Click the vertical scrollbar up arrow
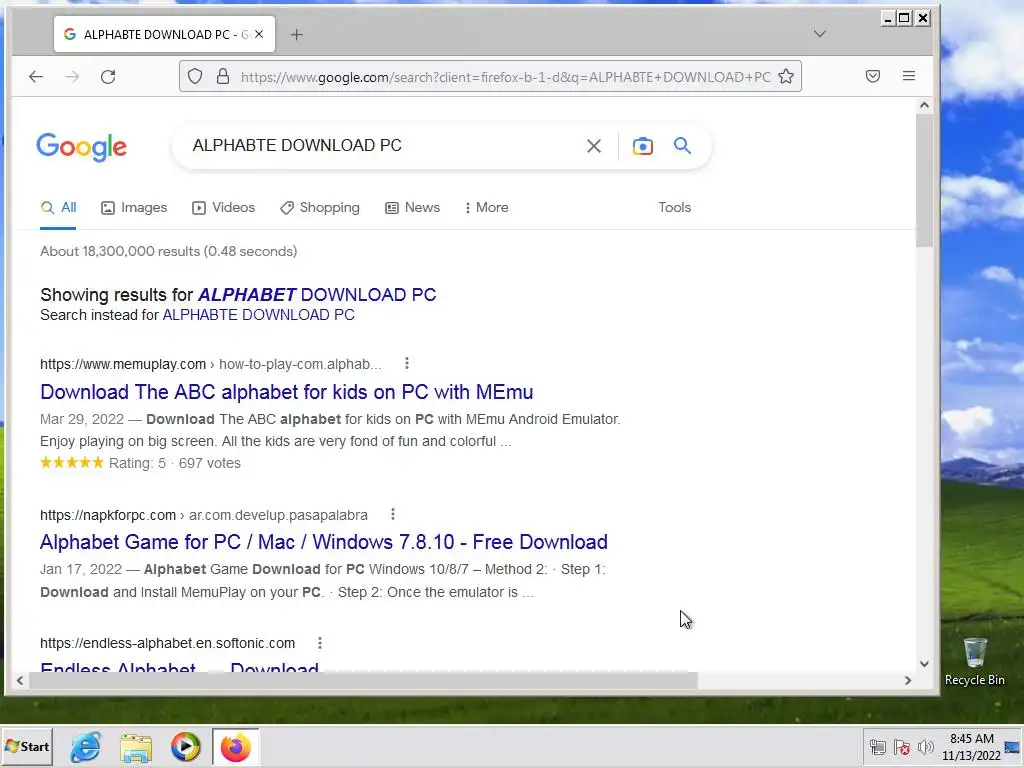The width and height of the screenshot is (1024, 768). tap(924, 105)
